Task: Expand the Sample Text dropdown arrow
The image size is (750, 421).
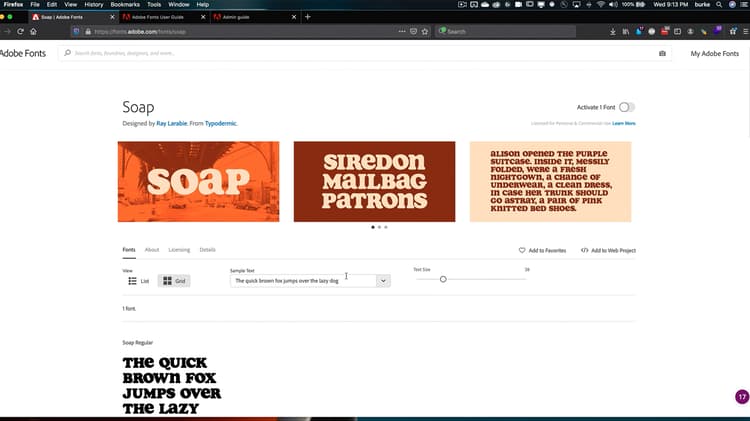Action: 383,281
